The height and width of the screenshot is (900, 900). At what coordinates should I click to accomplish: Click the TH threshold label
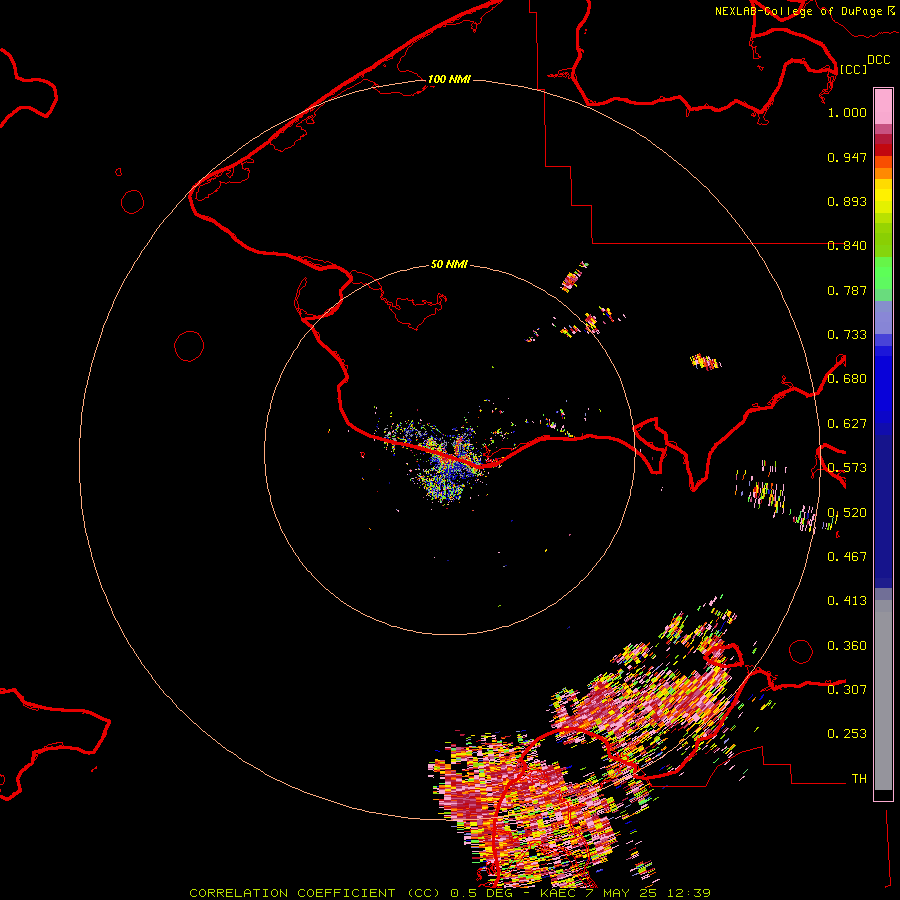coord(859,779)
